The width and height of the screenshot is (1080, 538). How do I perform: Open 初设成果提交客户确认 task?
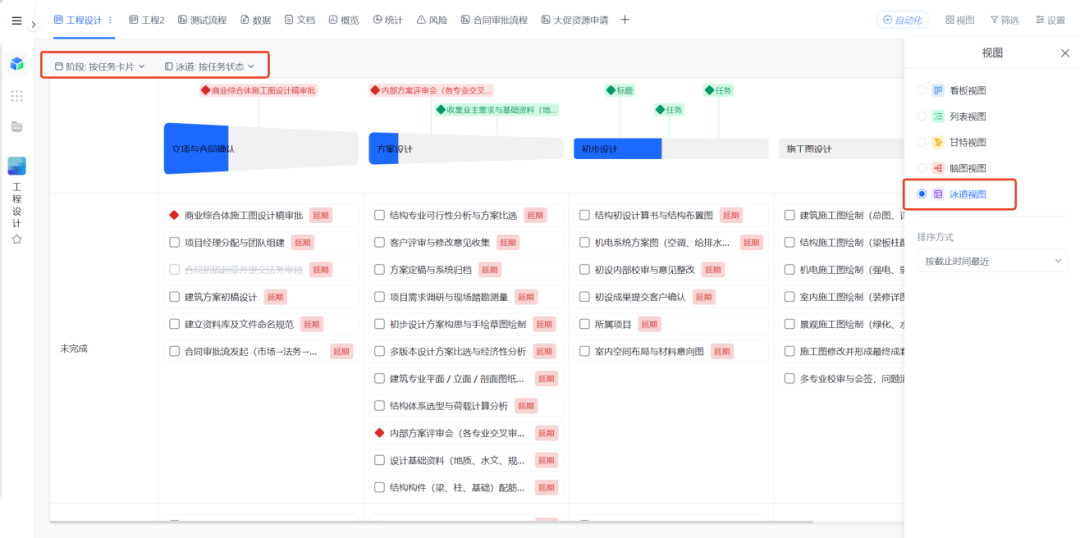coord(640,297)
